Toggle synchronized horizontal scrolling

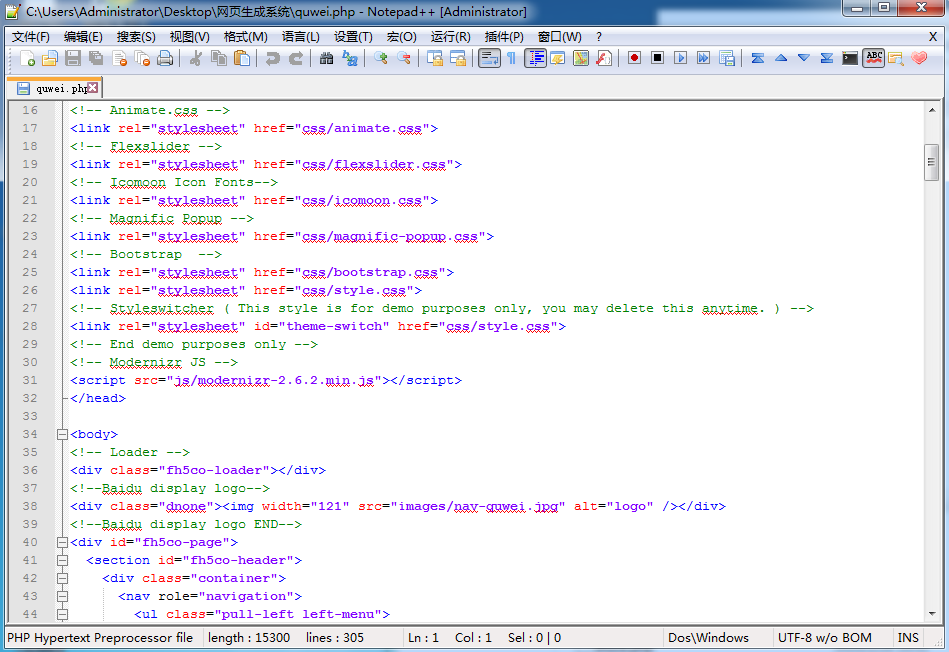pos(458,58)
